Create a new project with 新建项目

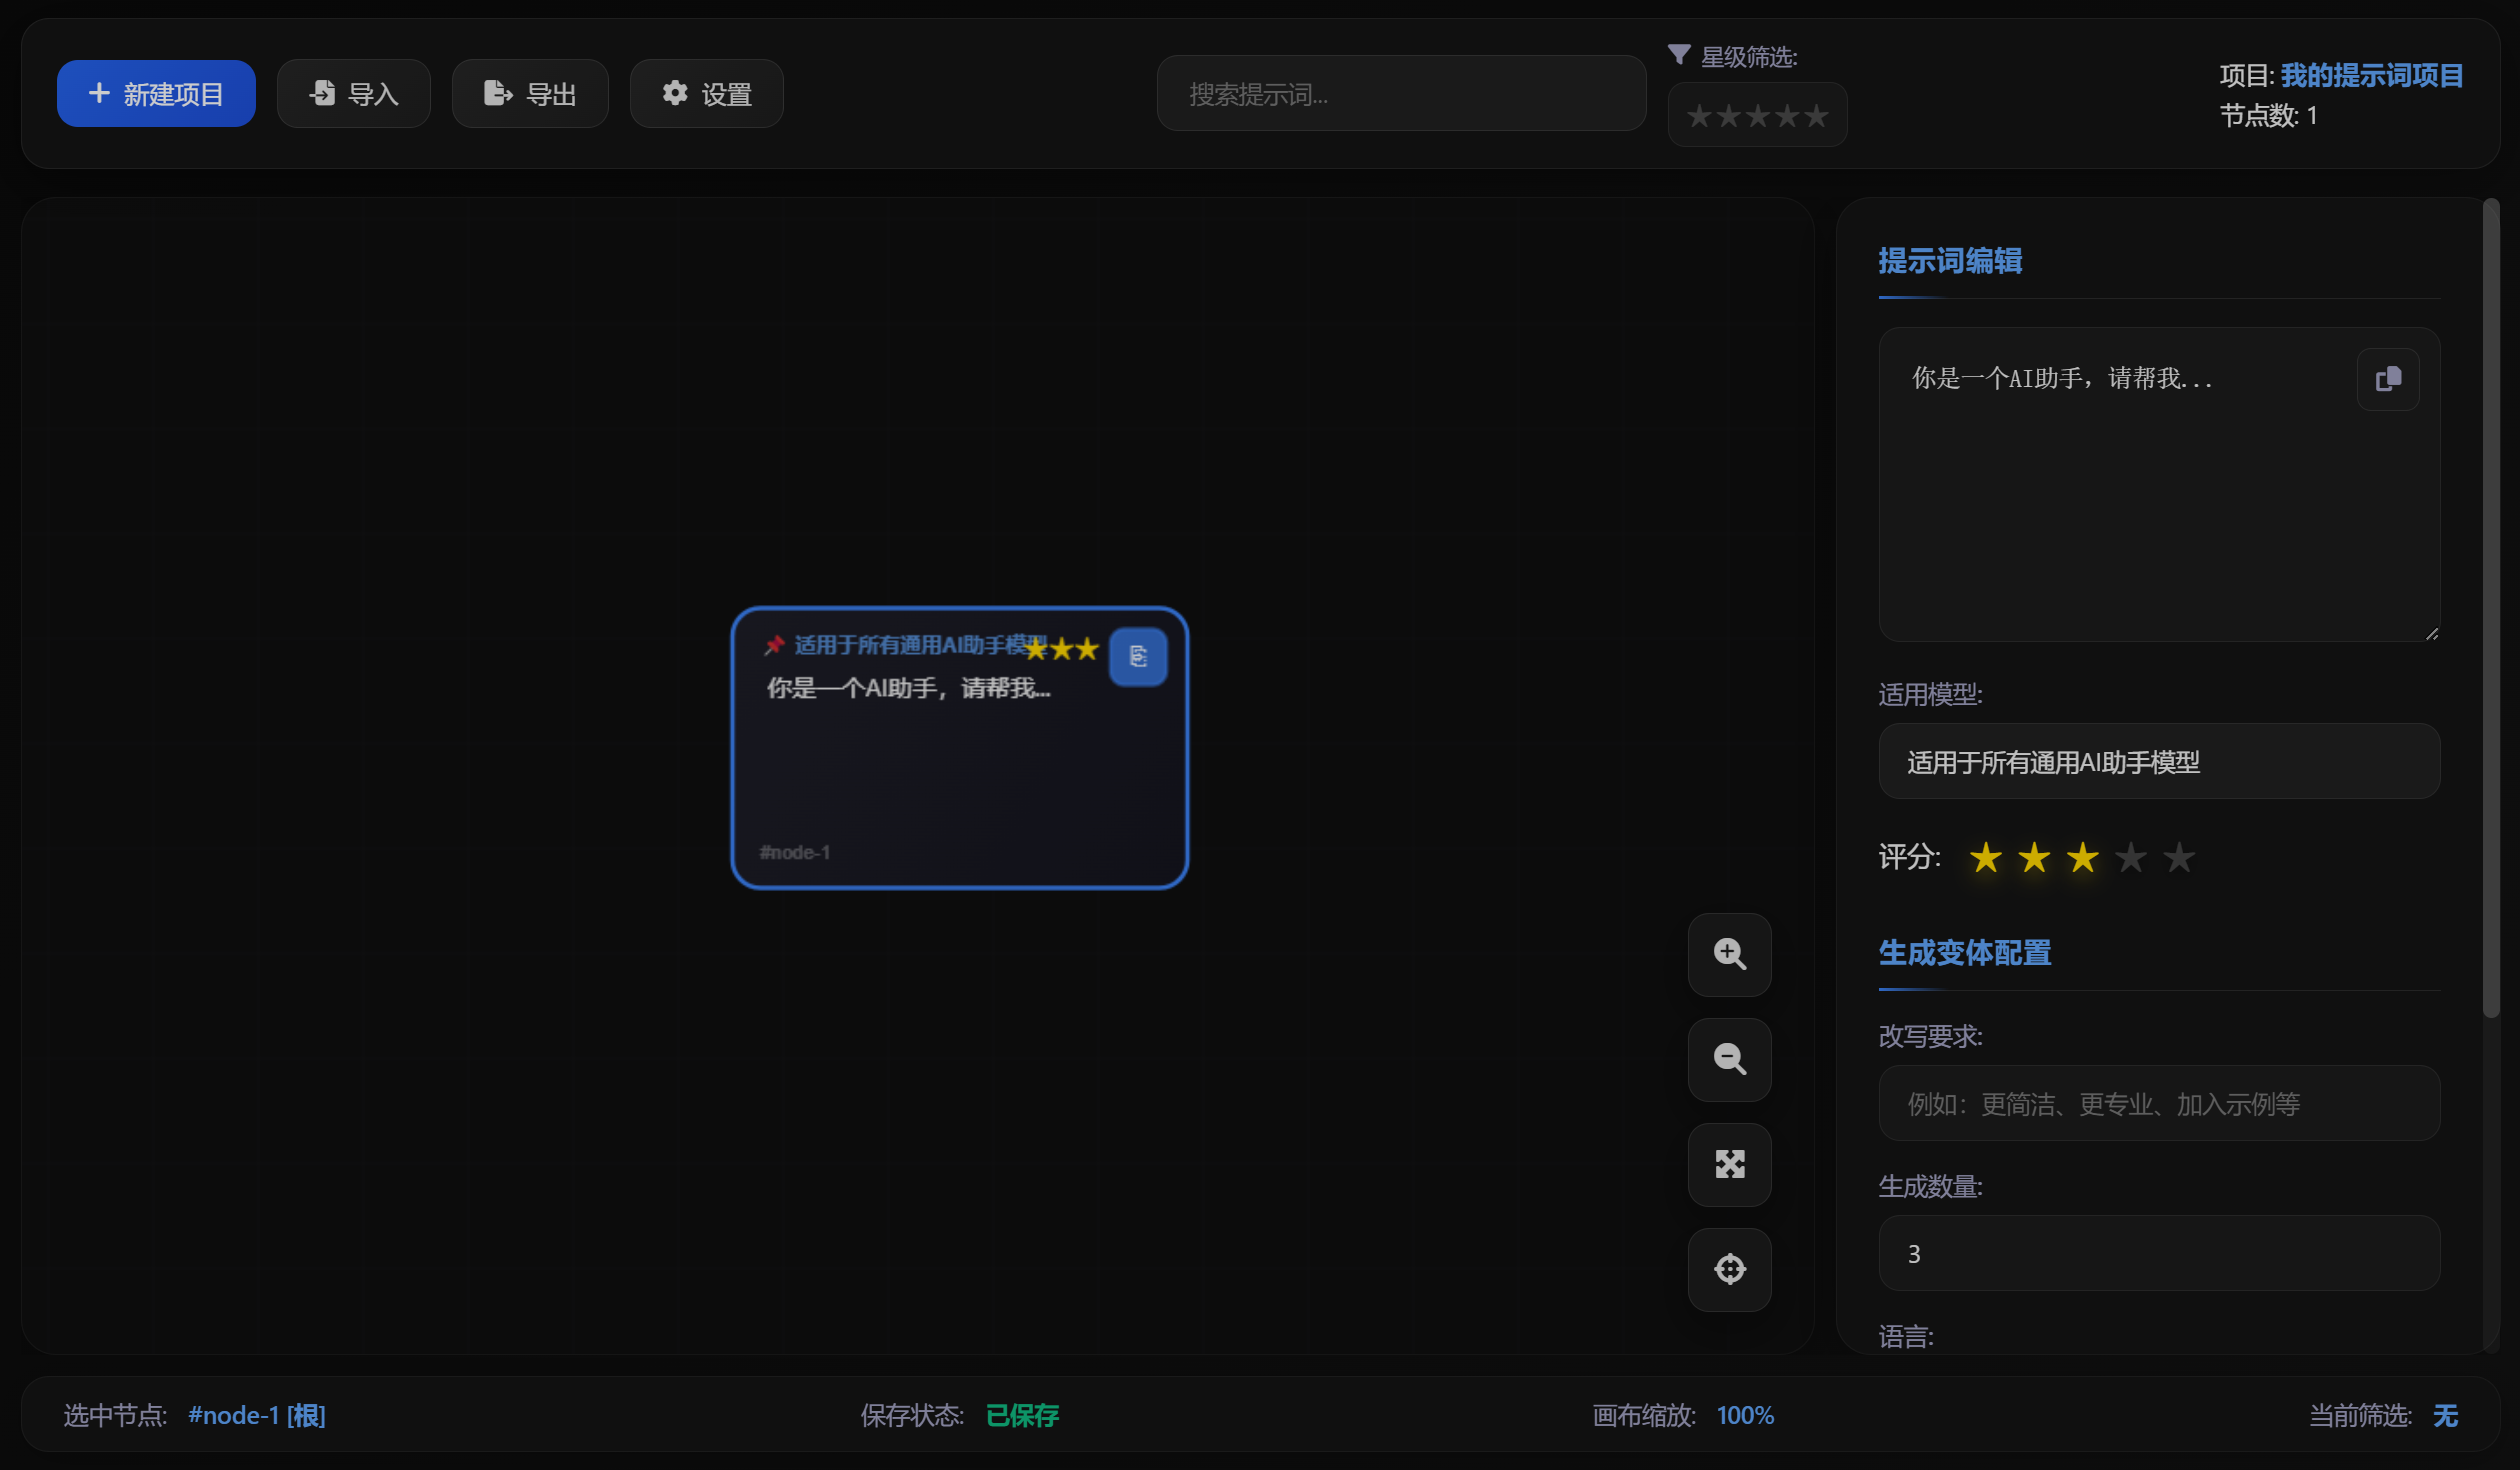tap(156, 93)
